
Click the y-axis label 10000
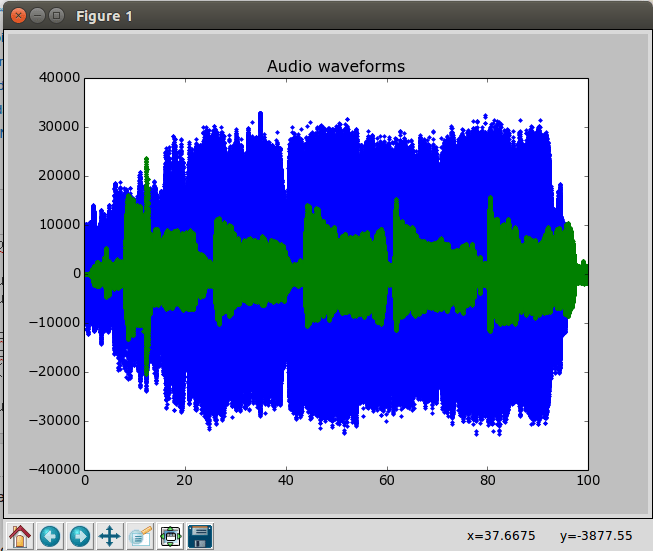(x=59, y=224)
